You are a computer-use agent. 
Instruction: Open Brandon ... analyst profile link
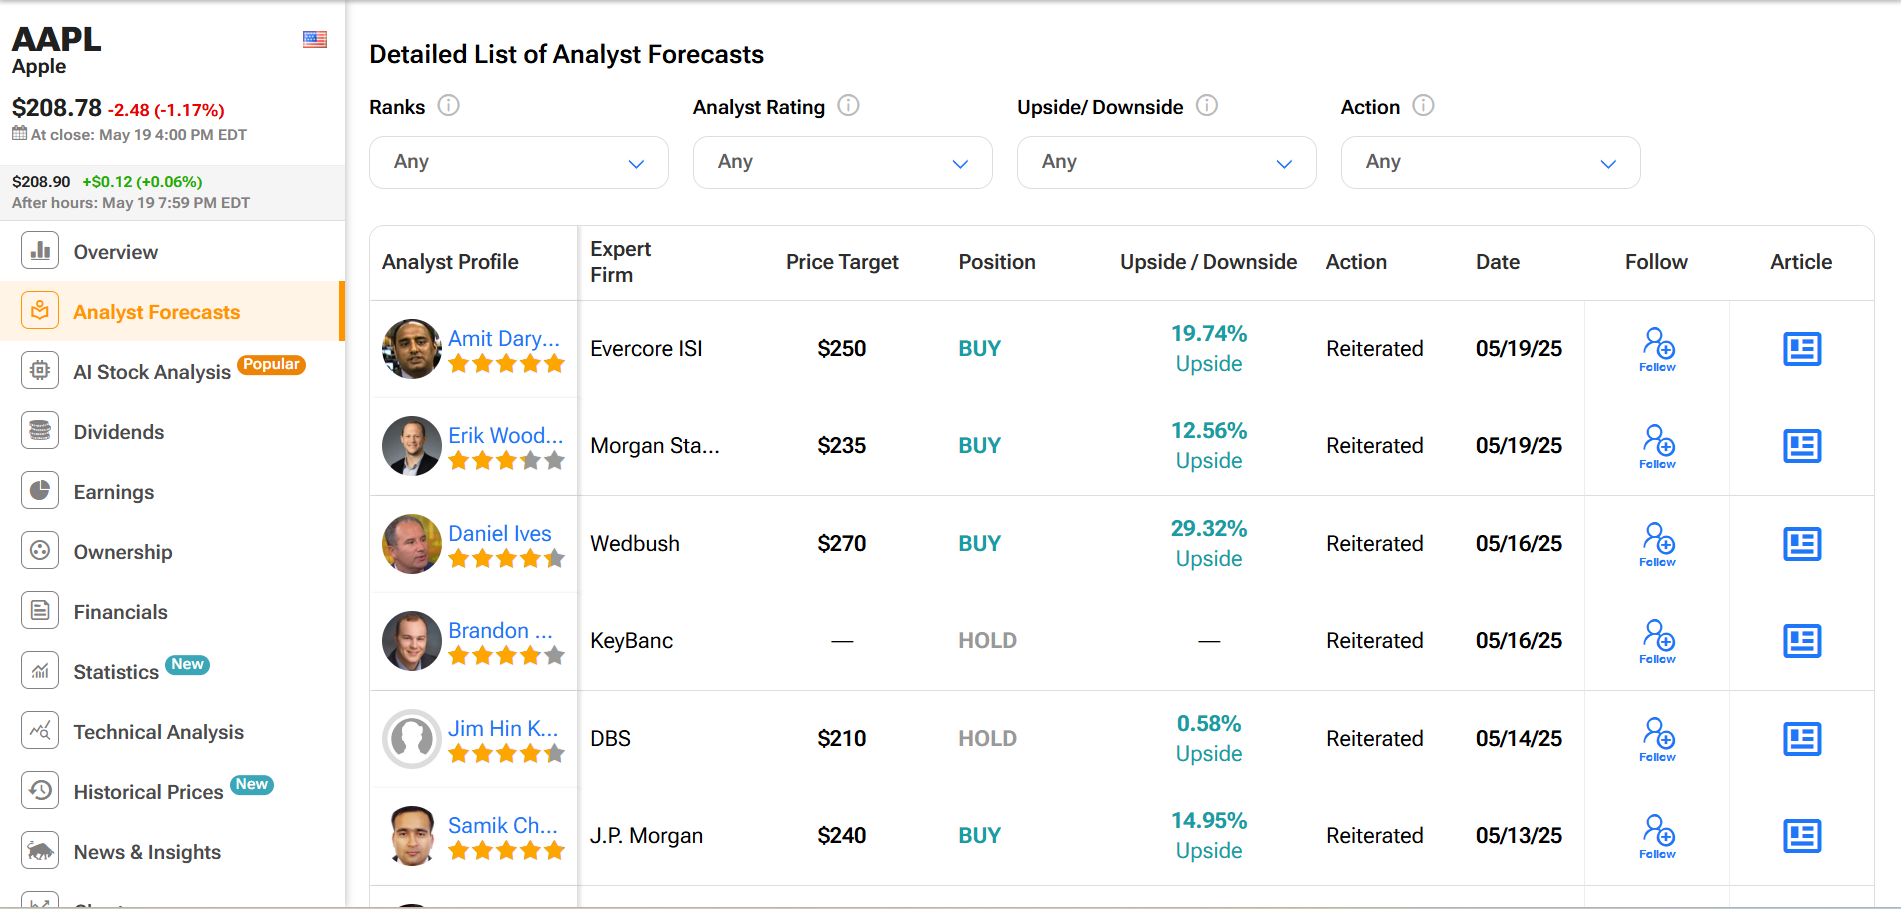(500, 630)
